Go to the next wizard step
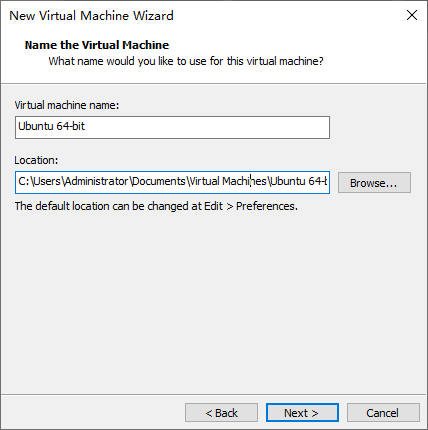428x430 pixels. 302,413
